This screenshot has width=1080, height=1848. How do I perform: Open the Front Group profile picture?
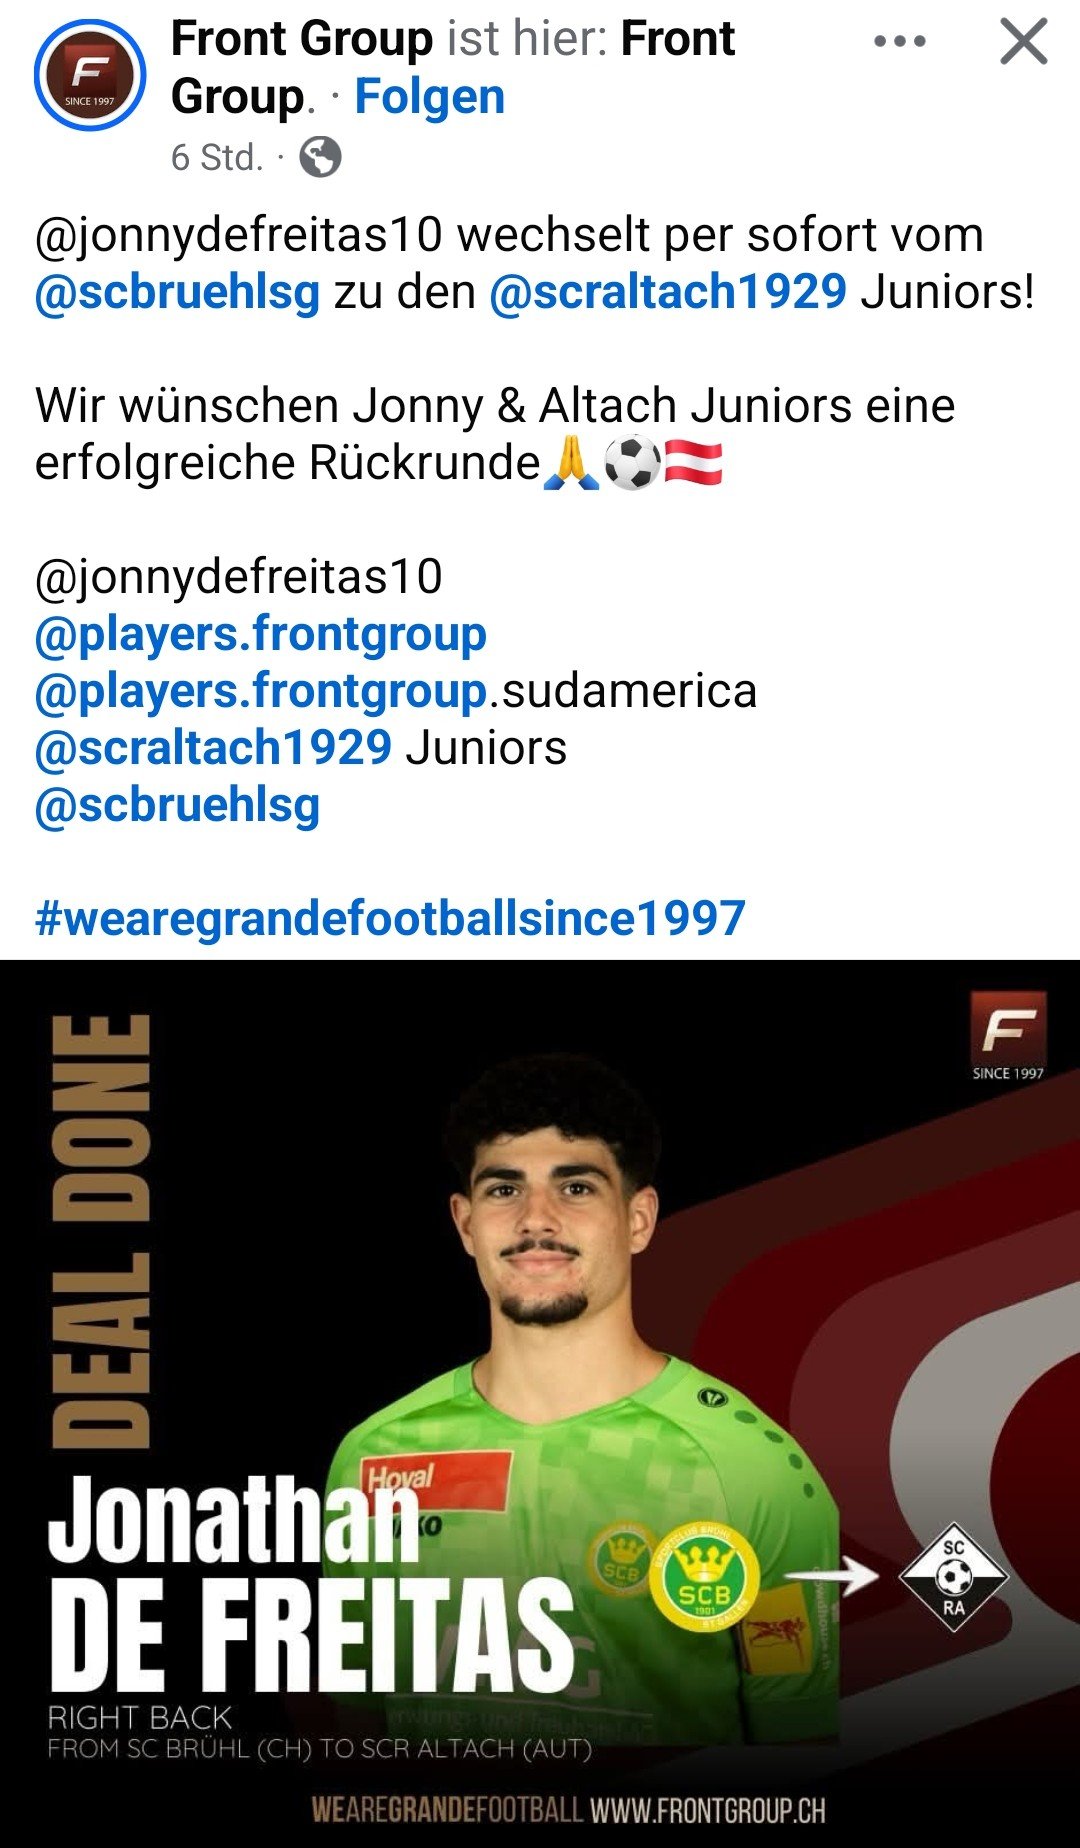coord(90,75)
